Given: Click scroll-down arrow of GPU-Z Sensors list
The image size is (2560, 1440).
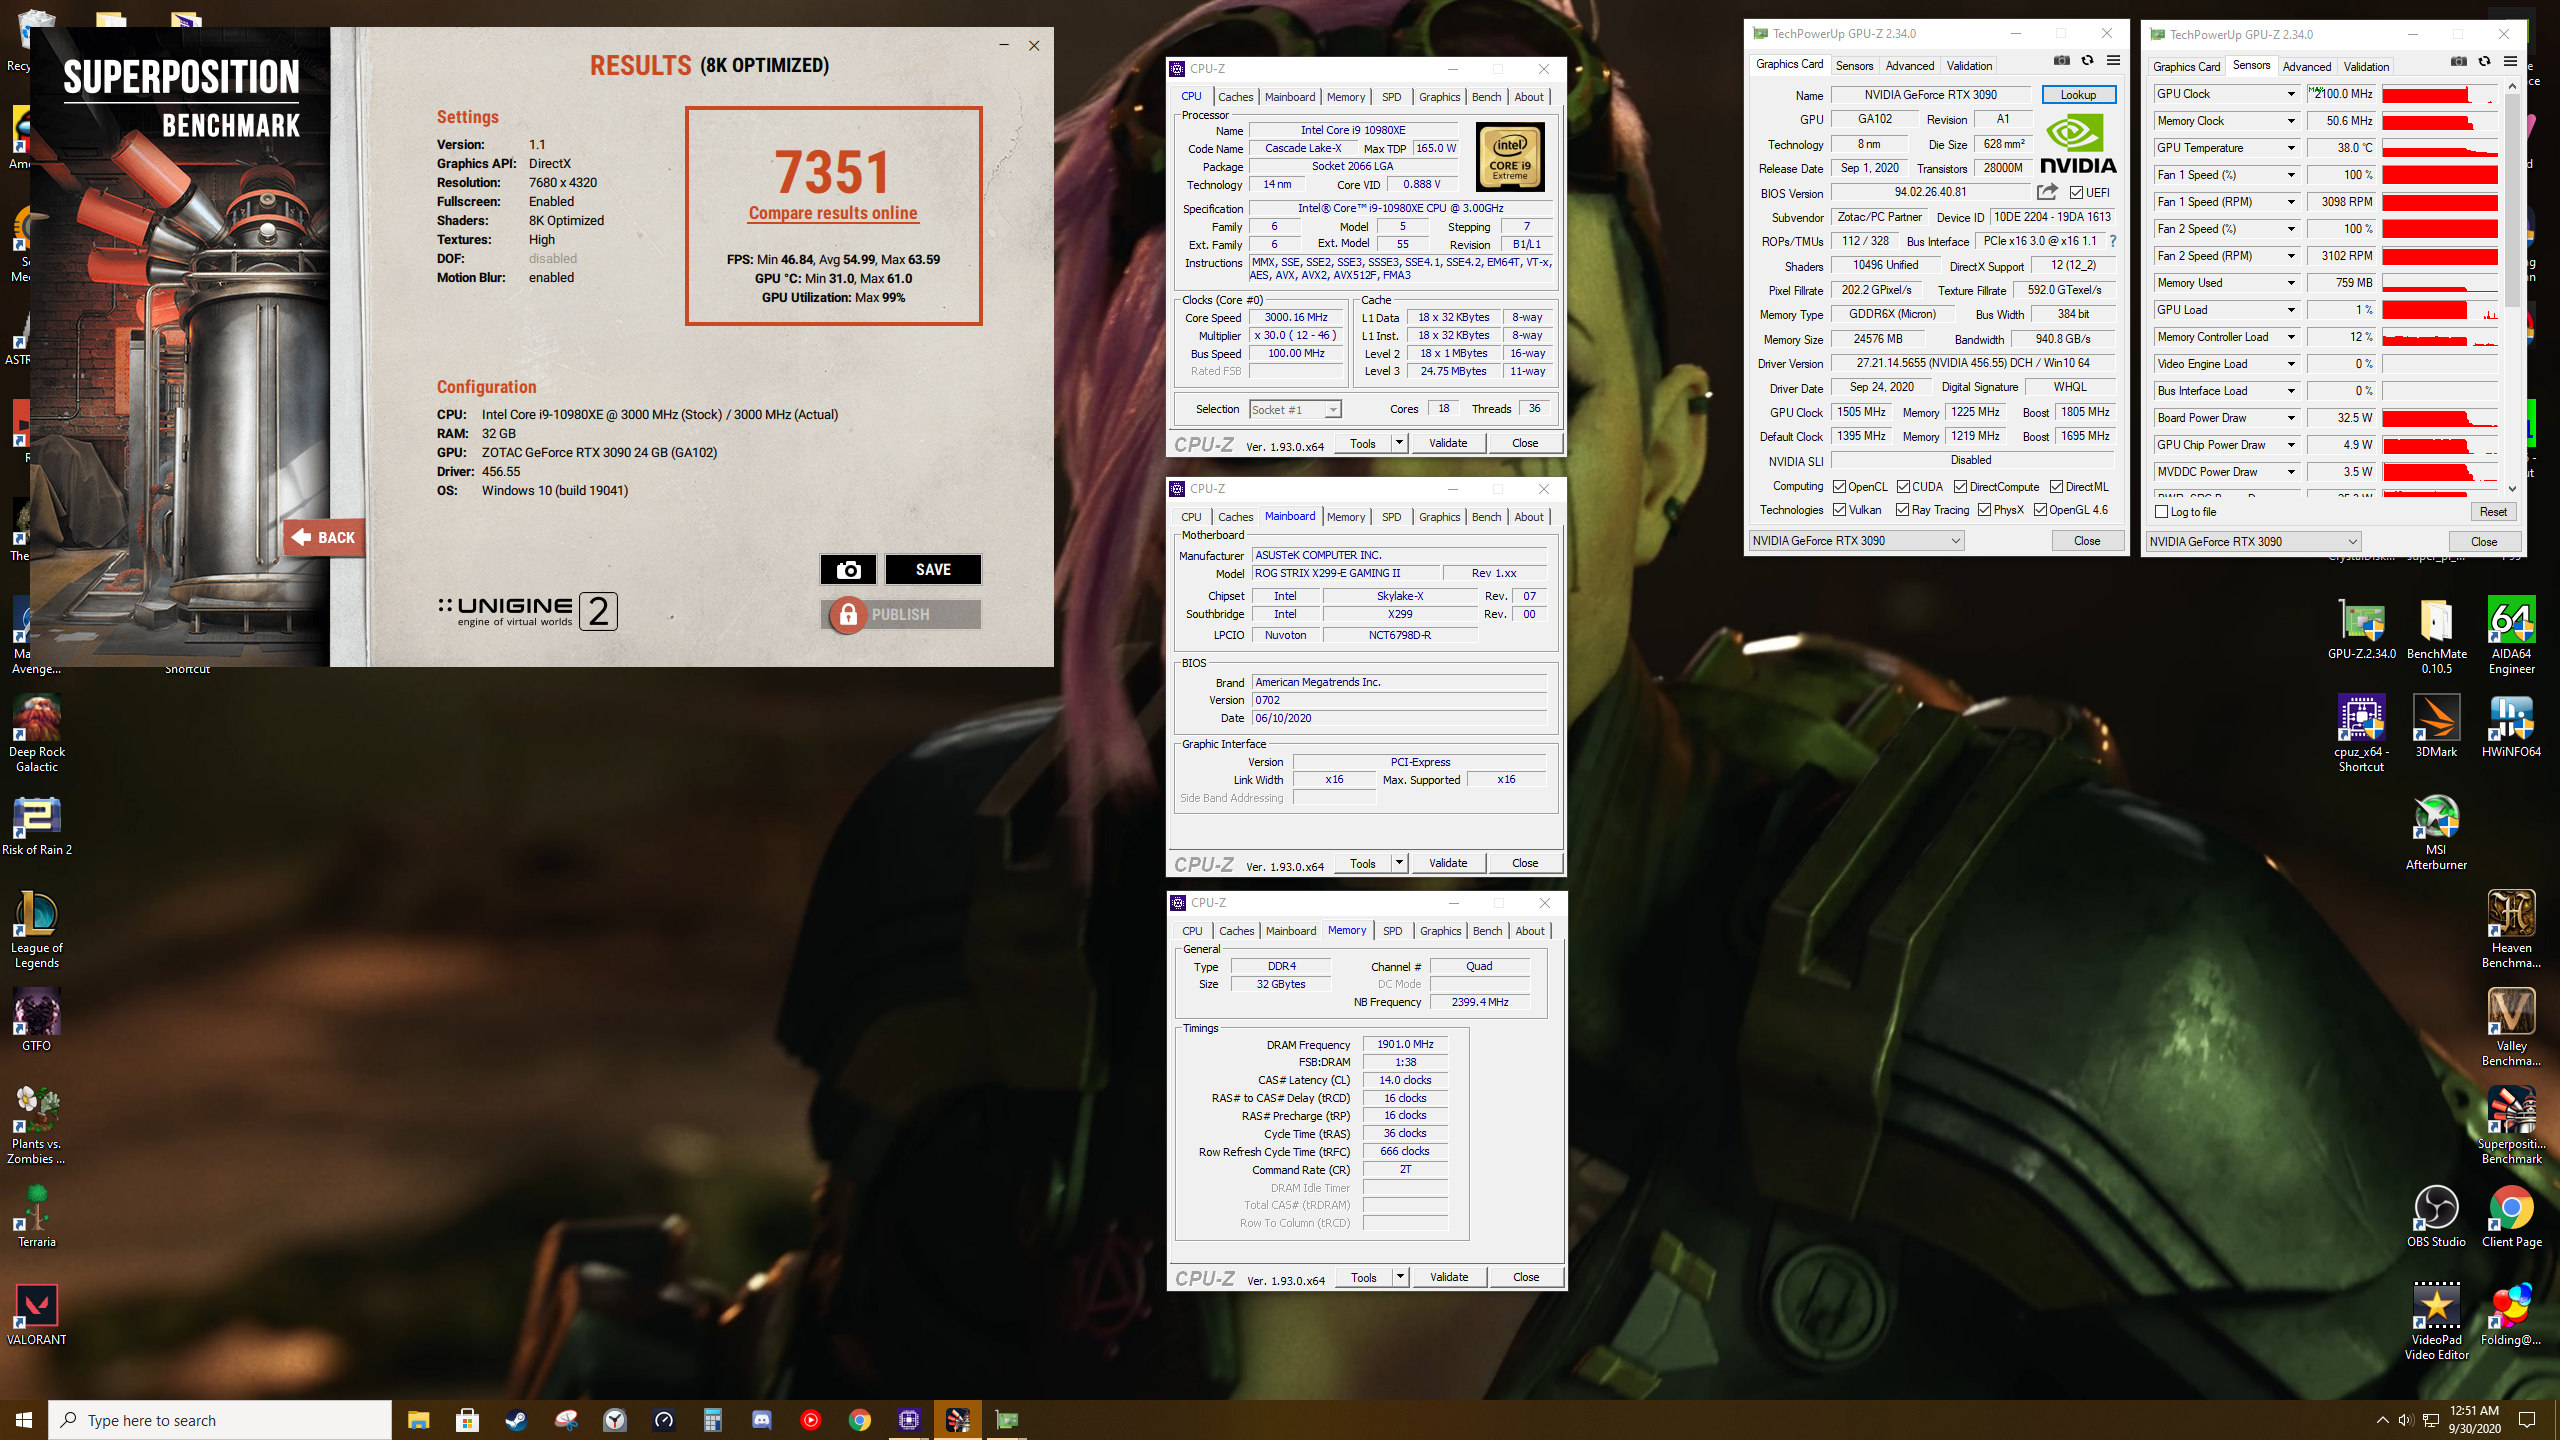Looking at the screenshot, I should click(x=2511, y=489).
